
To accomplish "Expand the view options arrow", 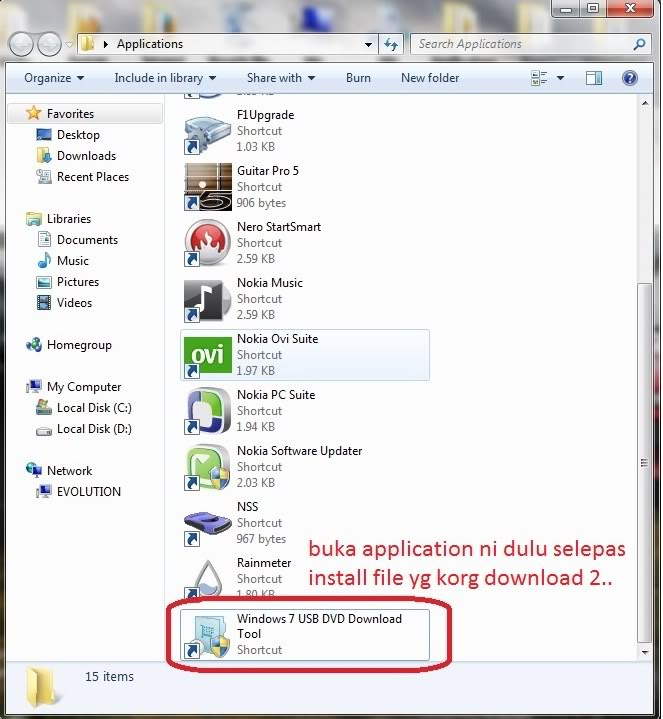I will tap(560, 78).
